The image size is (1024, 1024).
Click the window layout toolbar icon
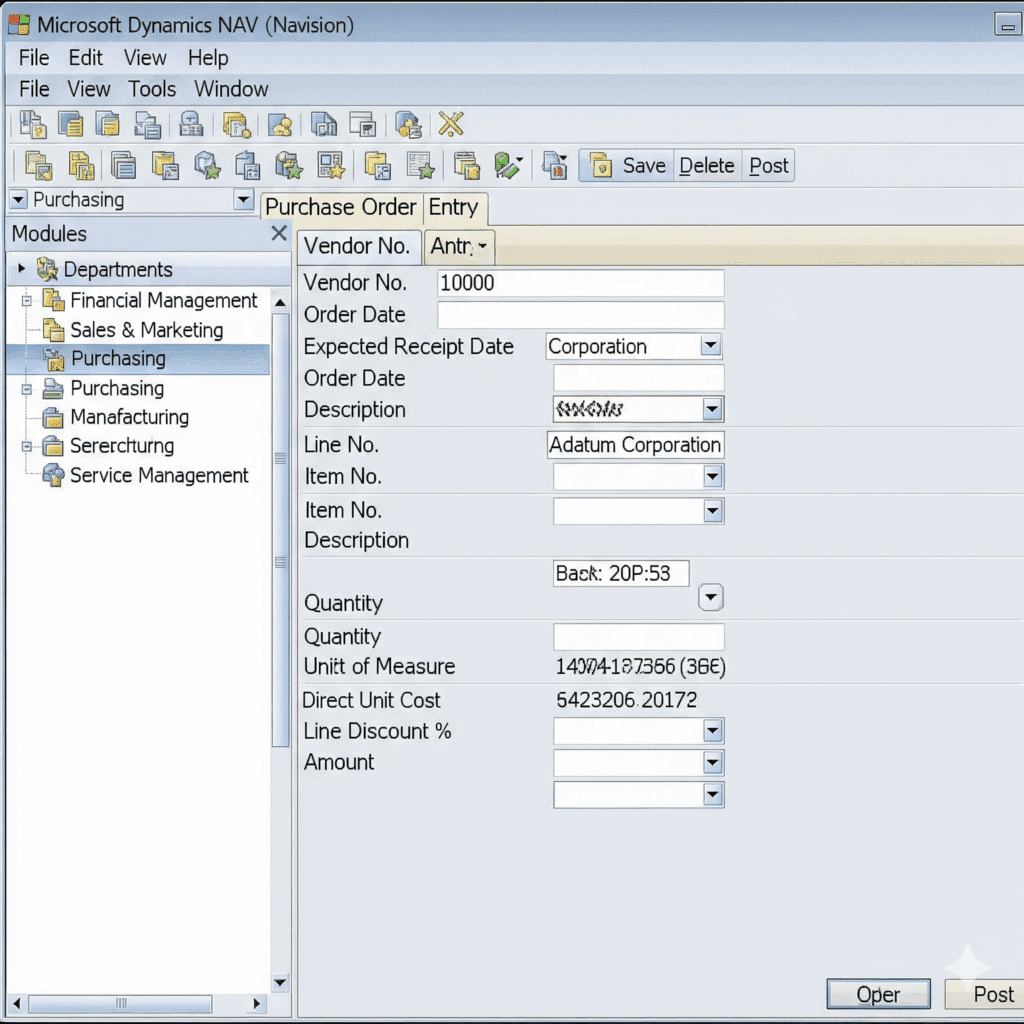(363, 124)
